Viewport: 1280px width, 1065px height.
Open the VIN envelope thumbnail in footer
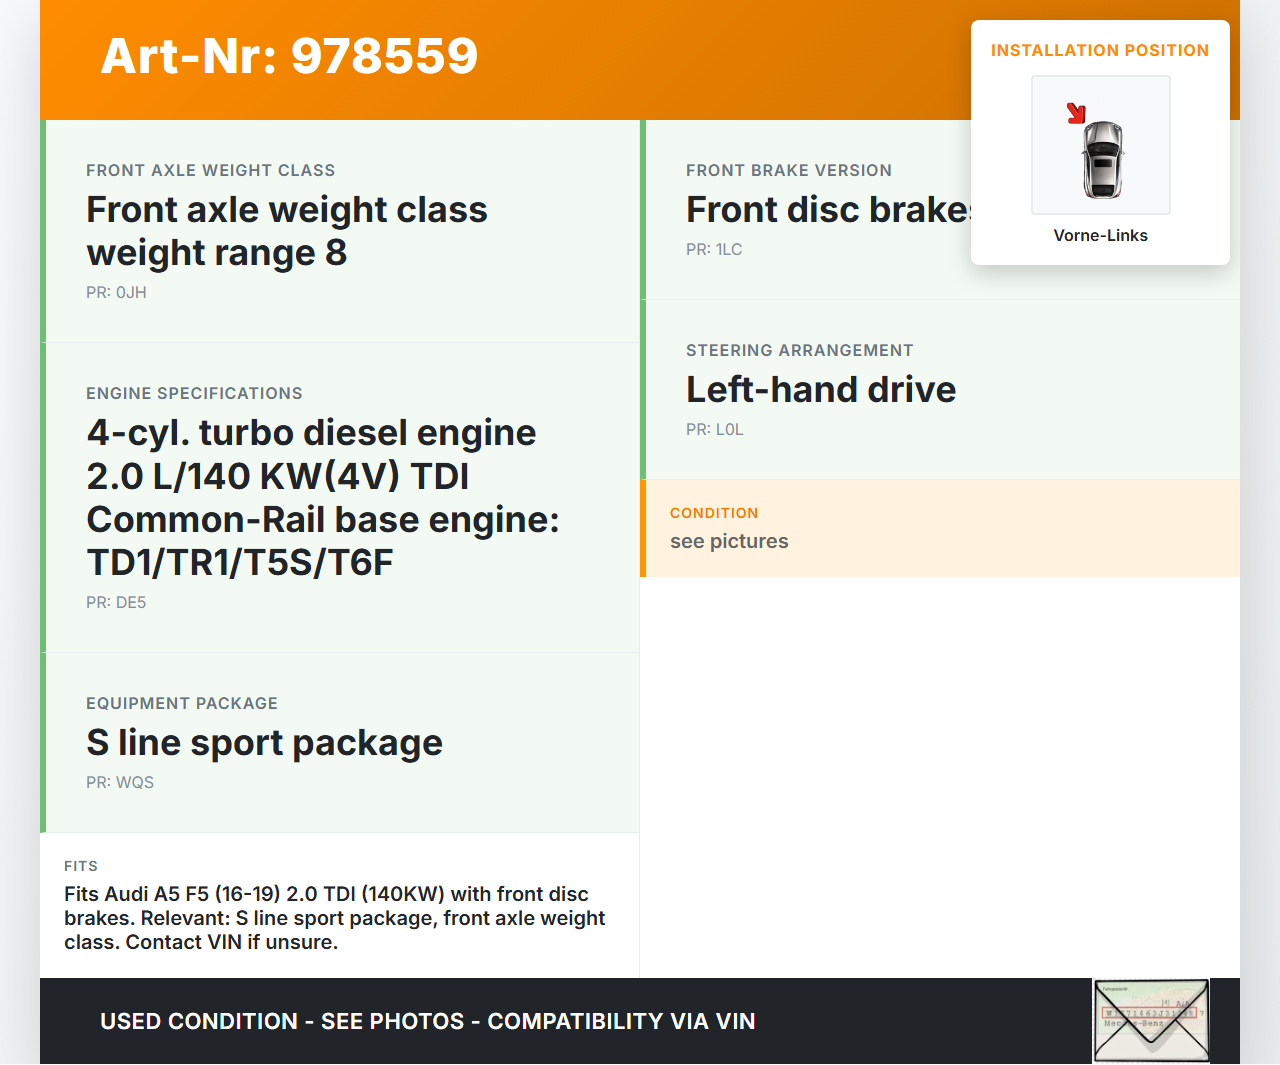click(1151, 1020)
